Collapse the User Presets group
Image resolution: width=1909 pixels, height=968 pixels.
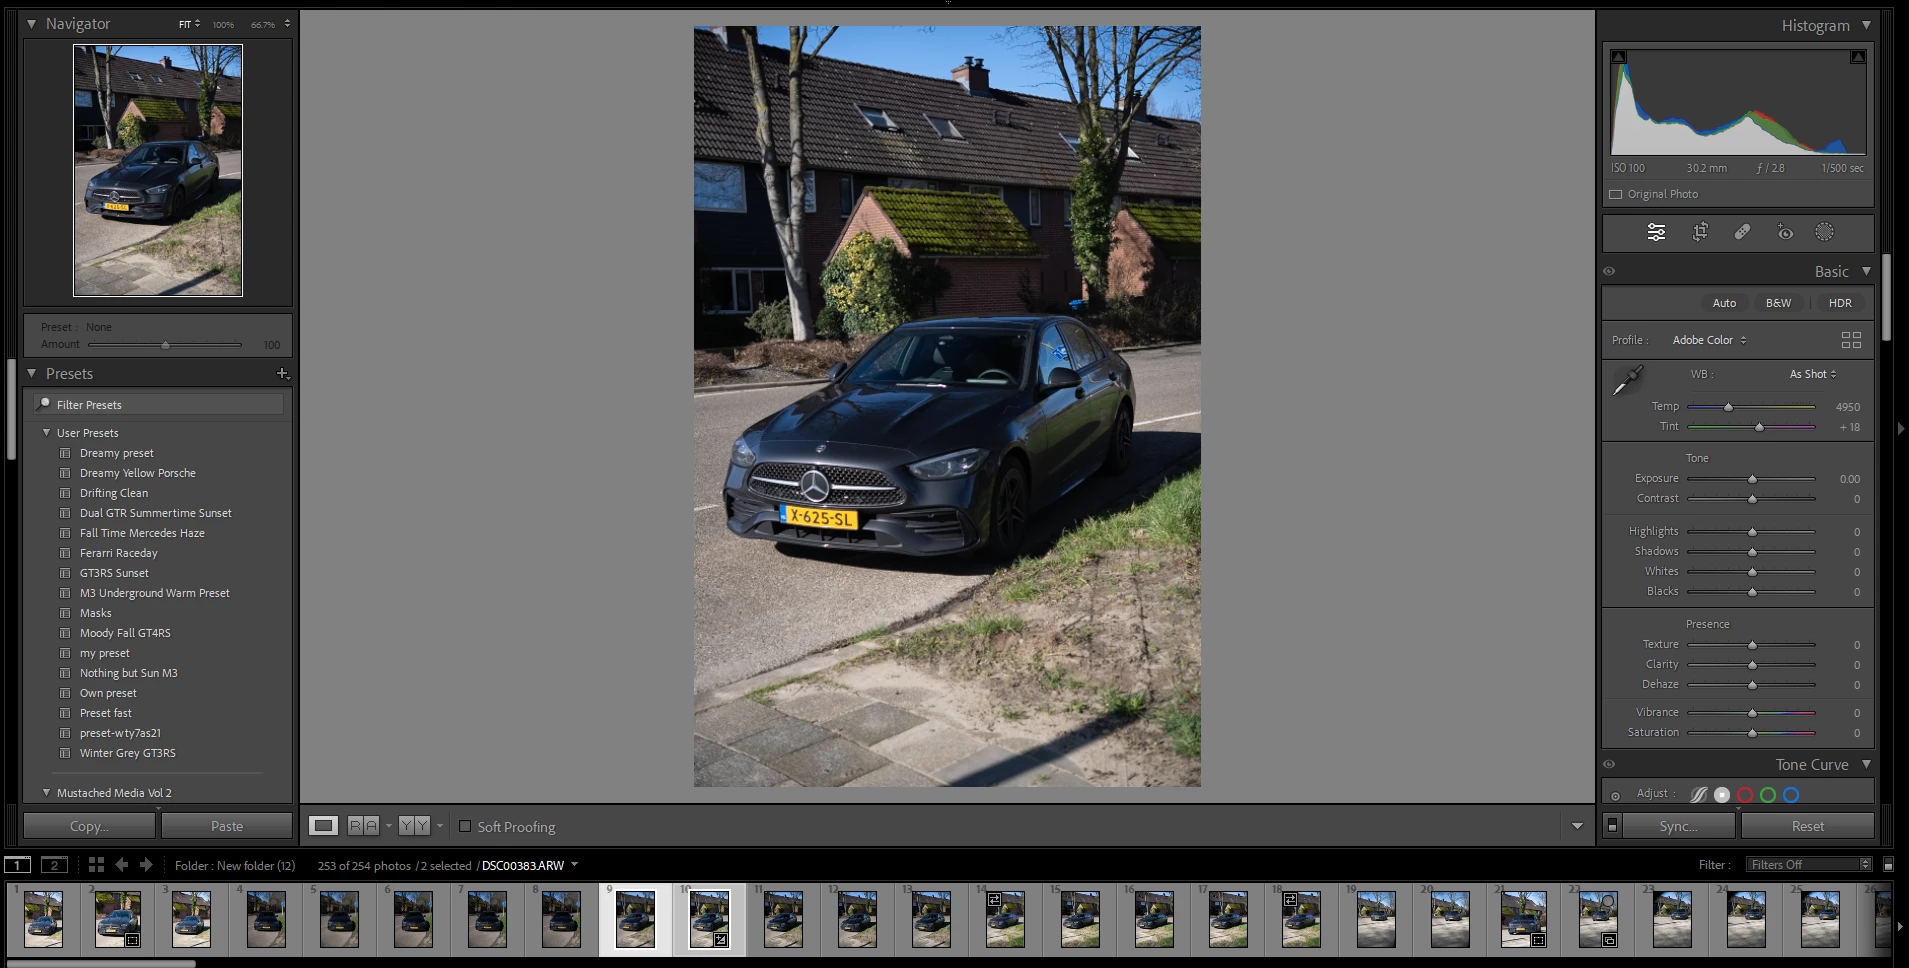pos(46,433)
